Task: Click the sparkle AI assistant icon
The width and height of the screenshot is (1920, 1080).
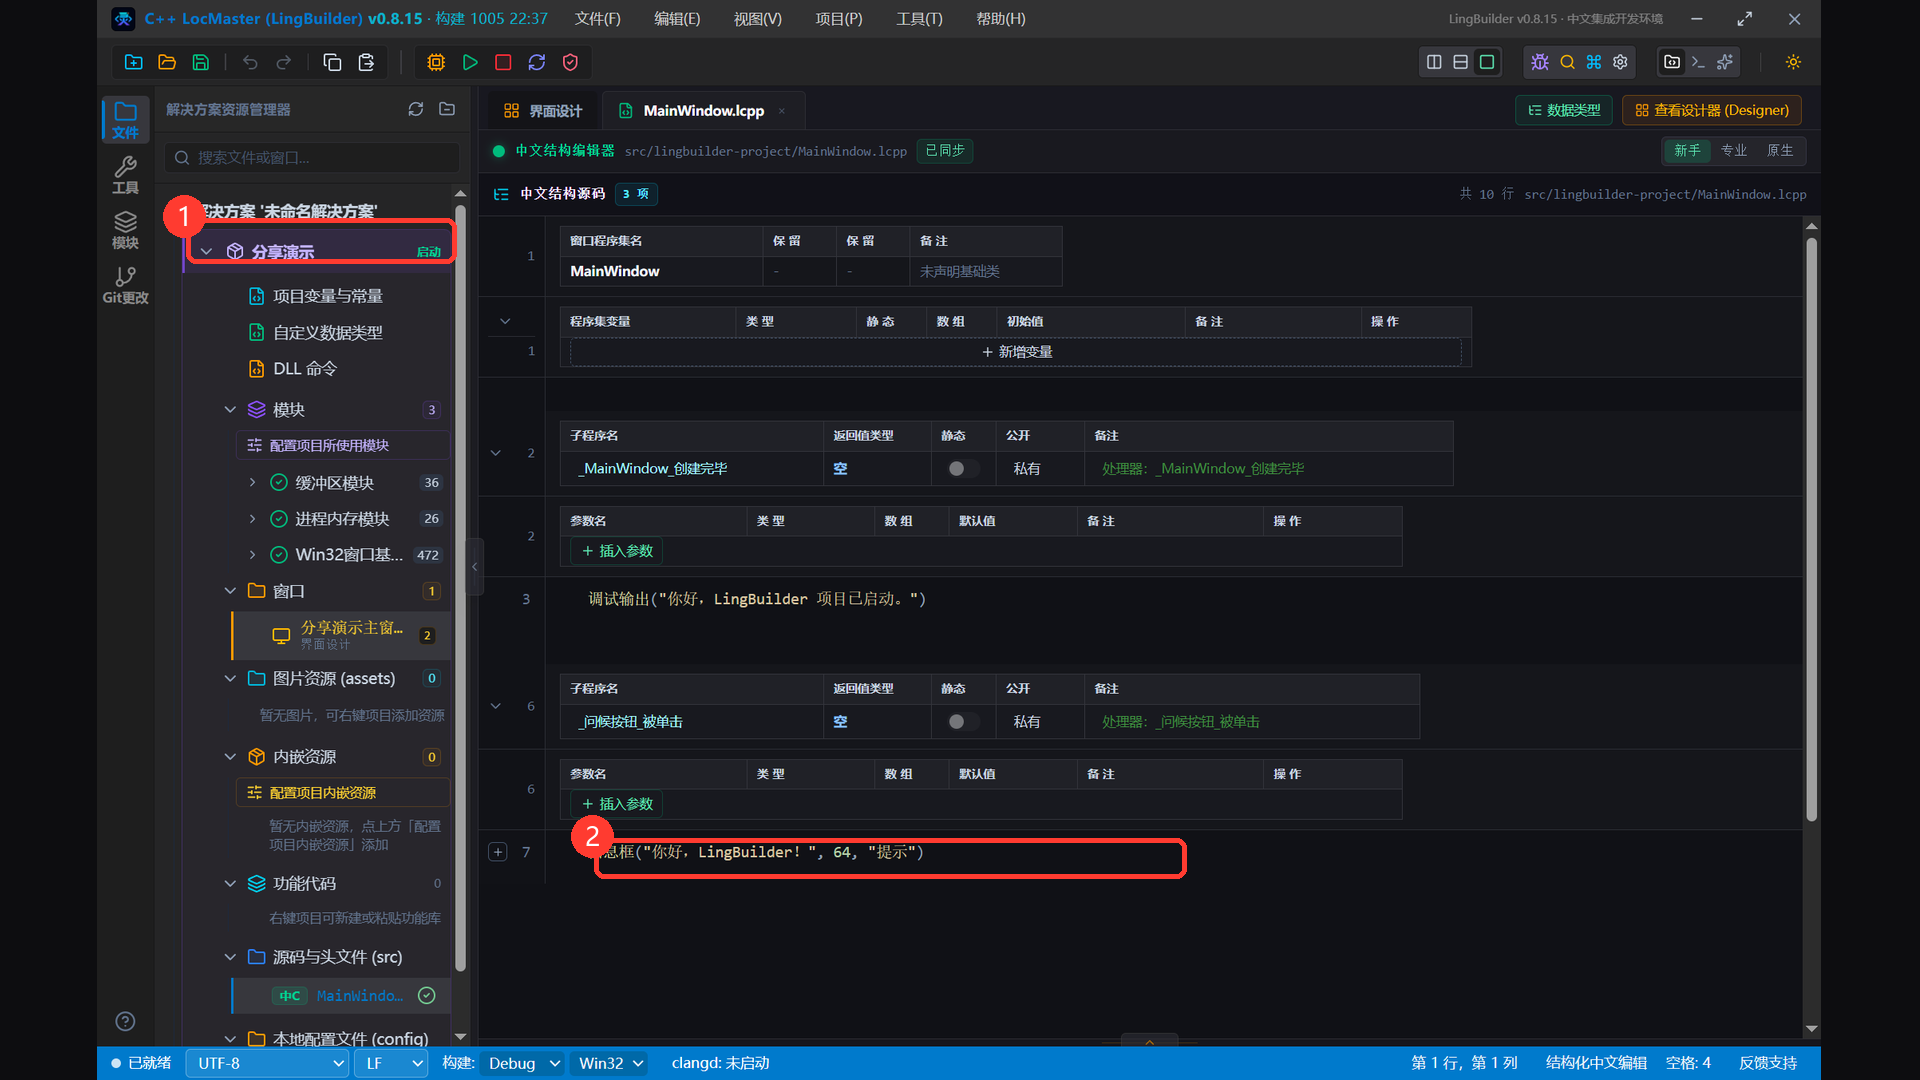Action: point(1725,62)
